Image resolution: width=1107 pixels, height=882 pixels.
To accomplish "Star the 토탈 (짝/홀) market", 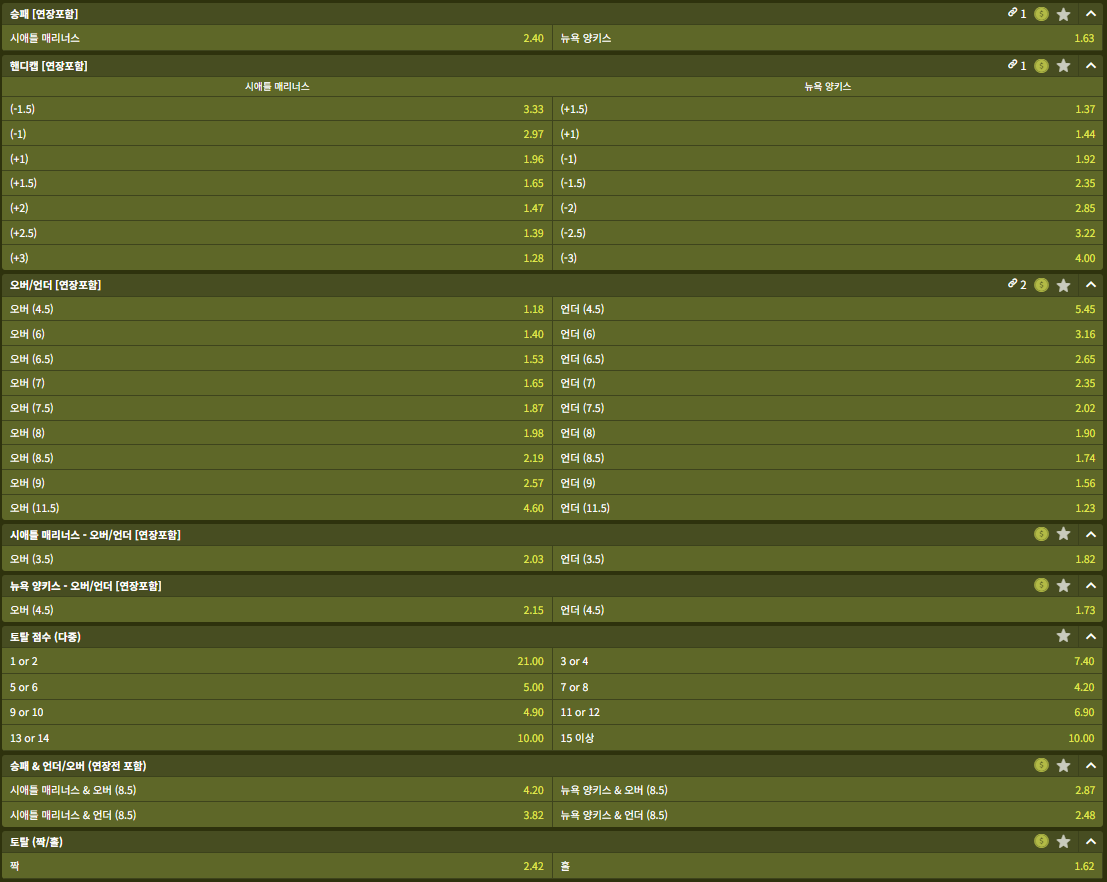I will [x=1063, y=842].
